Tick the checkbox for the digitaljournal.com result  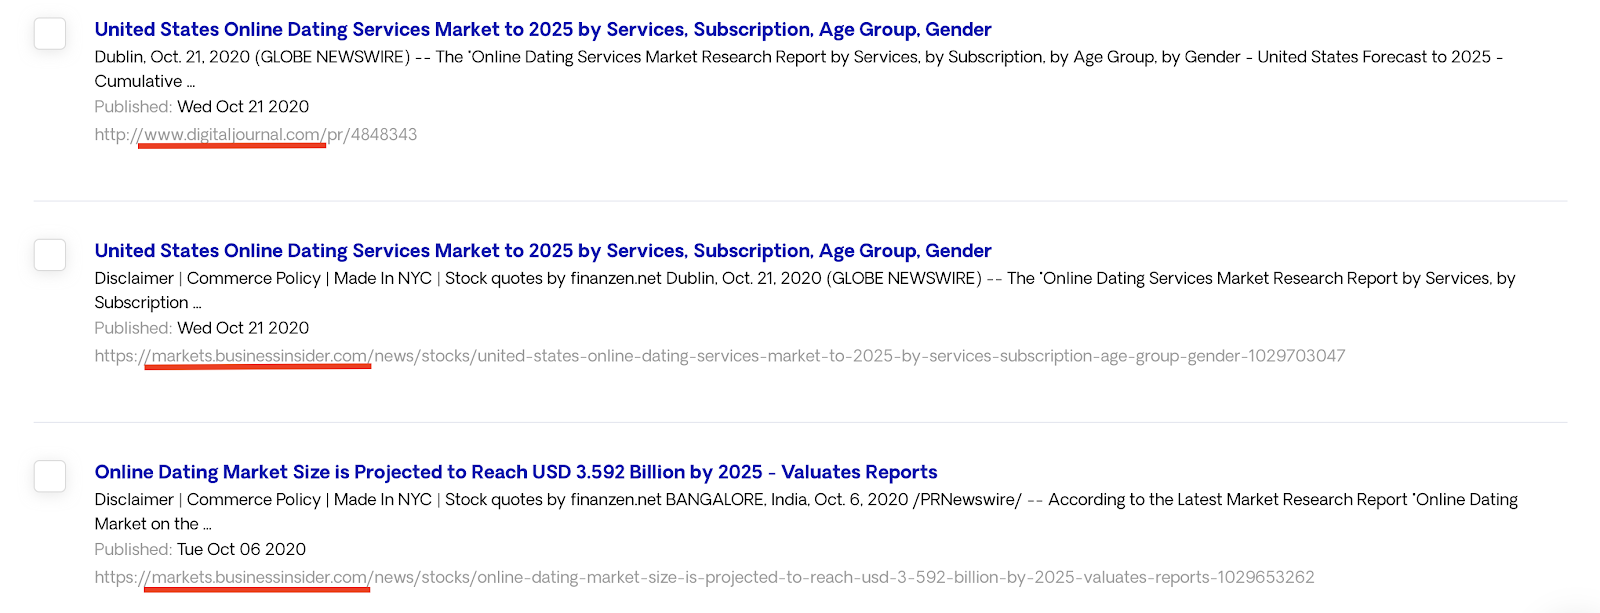pyautogui.click(x=50, y=33)
